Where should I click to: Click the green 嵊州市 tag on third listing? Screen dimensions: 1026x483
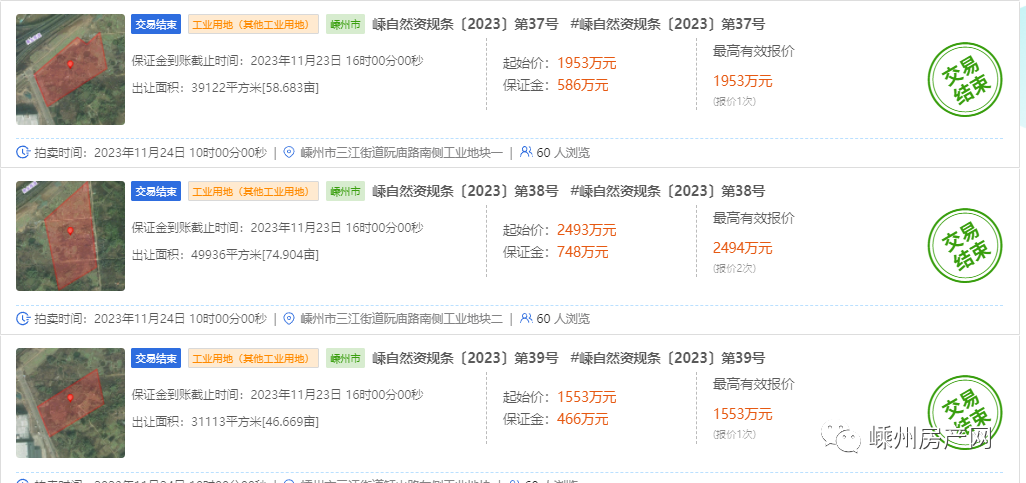click(x=345, y=358)
